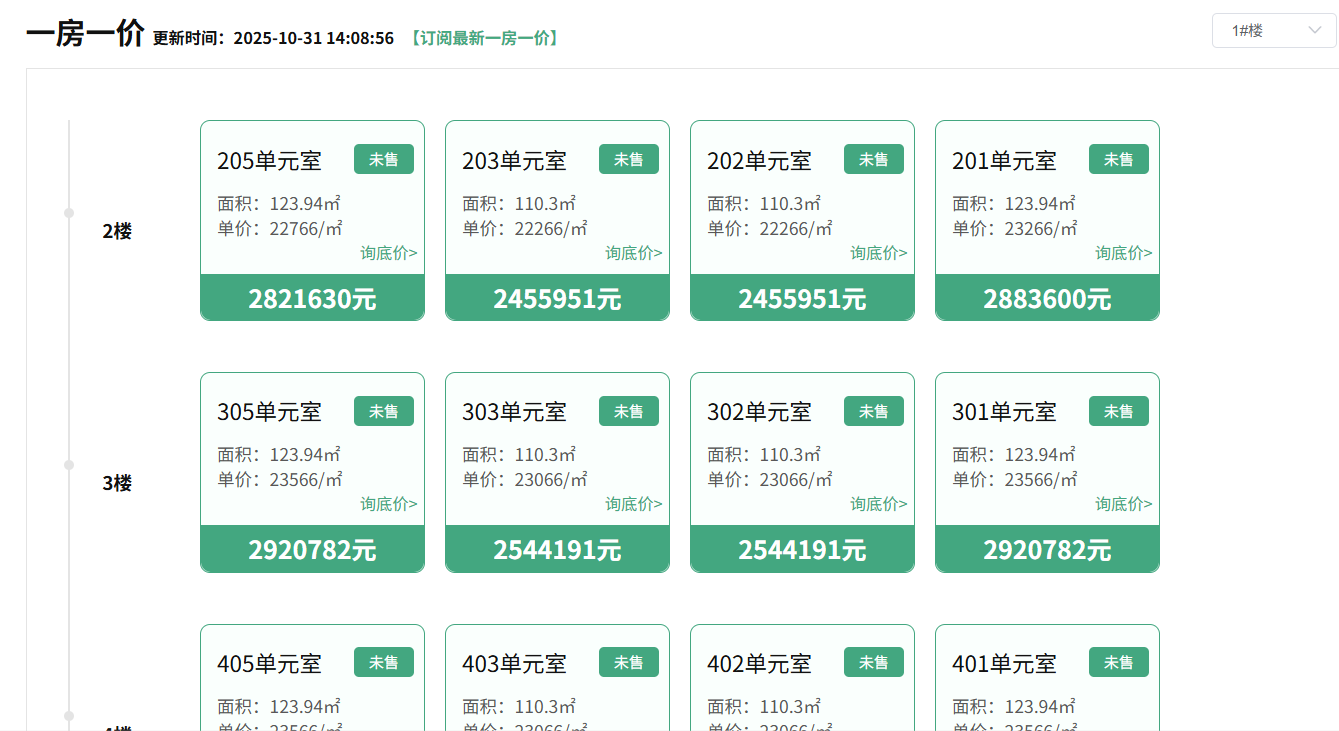Click the 2楼 floor timeline marker

tap(69, 213)
